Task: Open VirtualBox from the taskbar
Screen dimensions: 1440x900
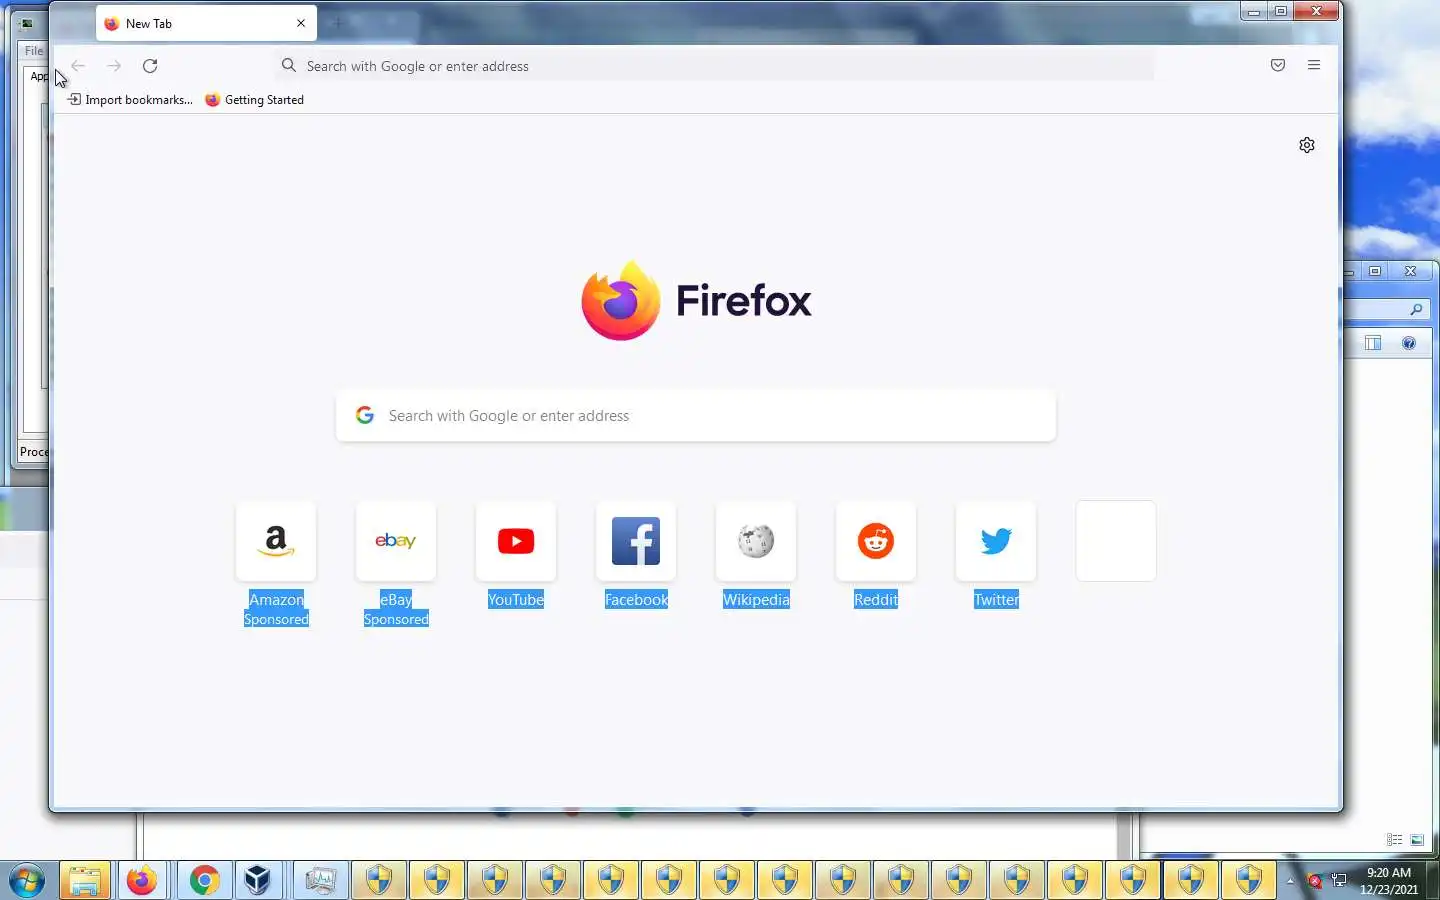Action: tap(258, 881)
